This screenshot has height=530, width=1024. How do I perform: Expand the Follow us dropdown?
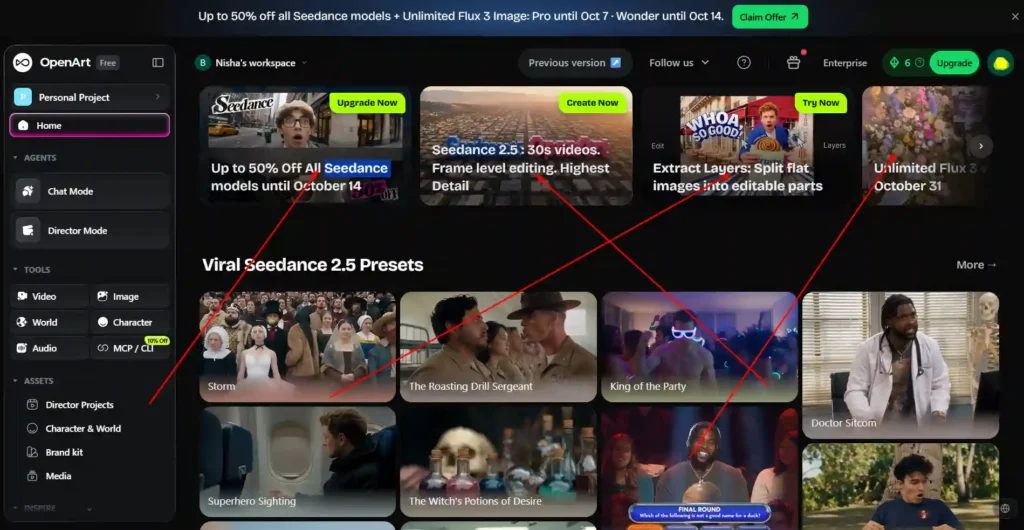click(679, 63)
